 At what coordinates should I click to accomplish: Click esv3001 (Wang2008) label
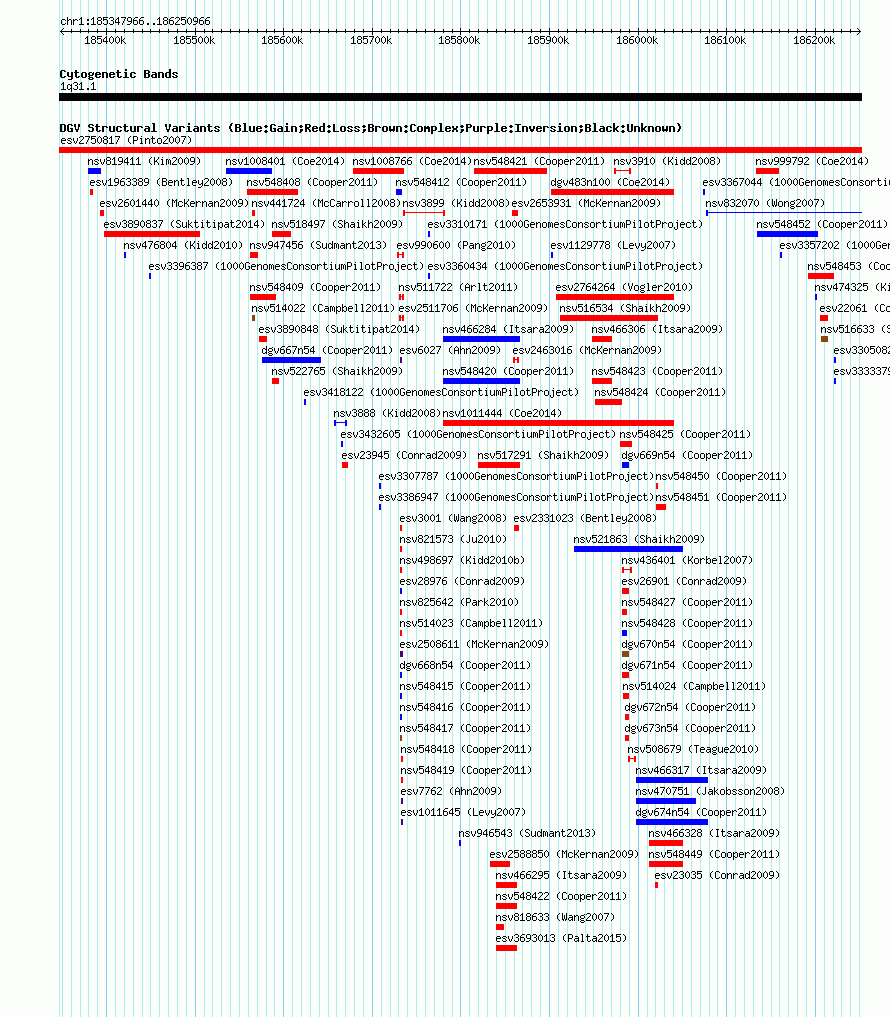453,518
